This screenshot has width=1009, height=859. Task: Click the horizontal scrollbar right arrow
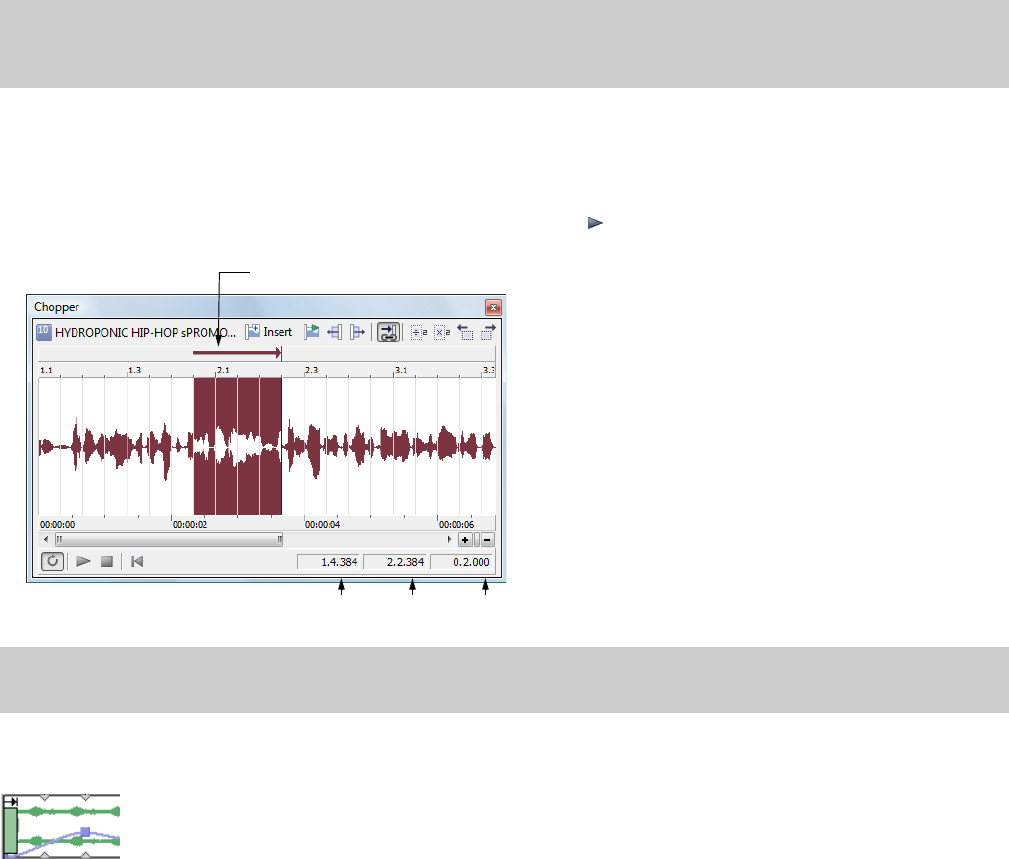coord(449,539)
